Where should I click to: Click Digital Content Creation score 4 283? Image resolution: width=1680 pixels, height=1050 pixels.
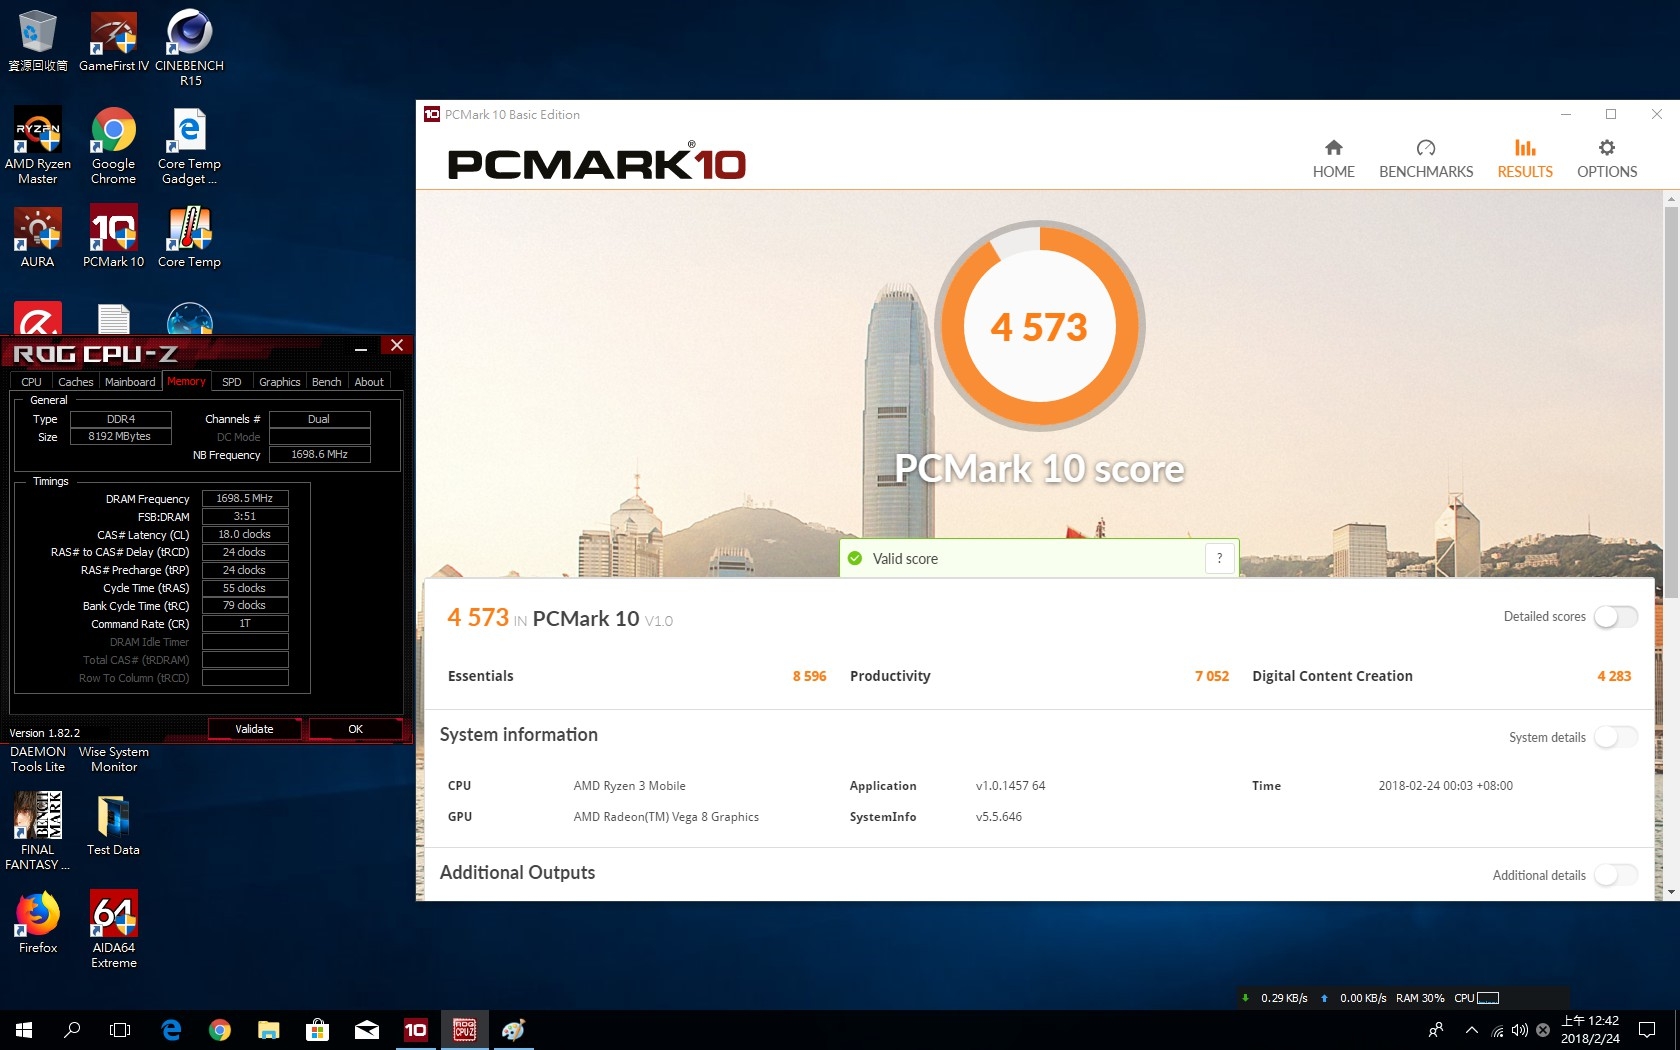[x=1614, y=676]
